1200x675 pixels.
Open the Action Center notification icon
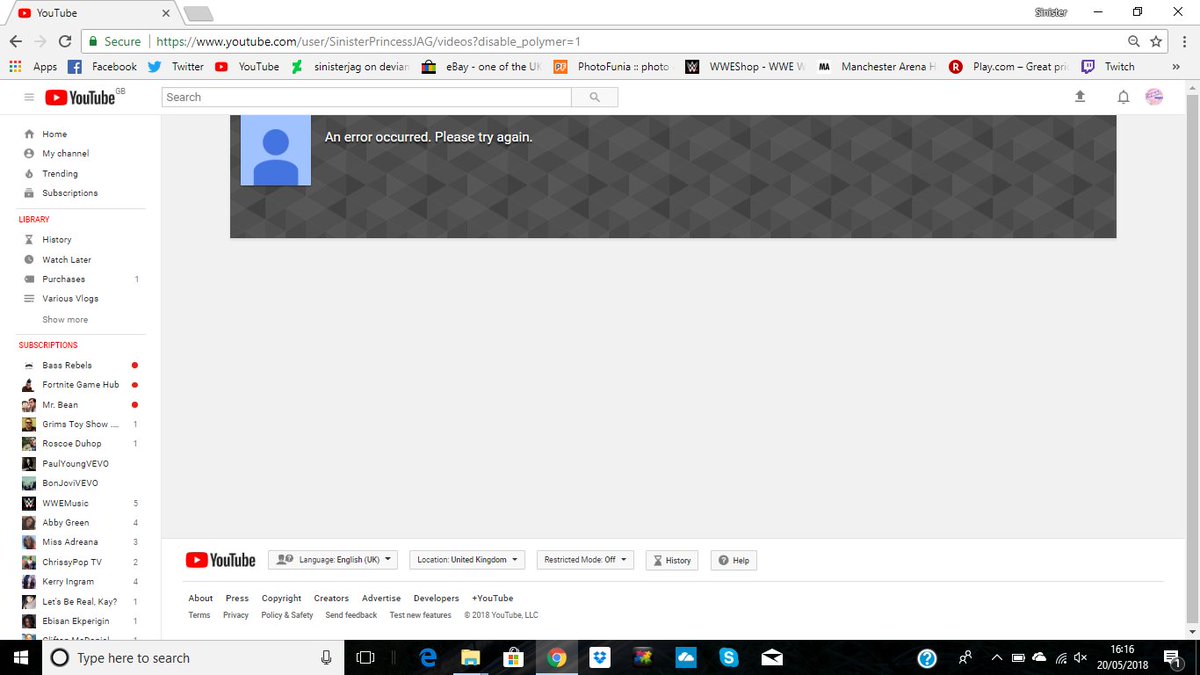pyautogui.click(x=1174, y=658)
